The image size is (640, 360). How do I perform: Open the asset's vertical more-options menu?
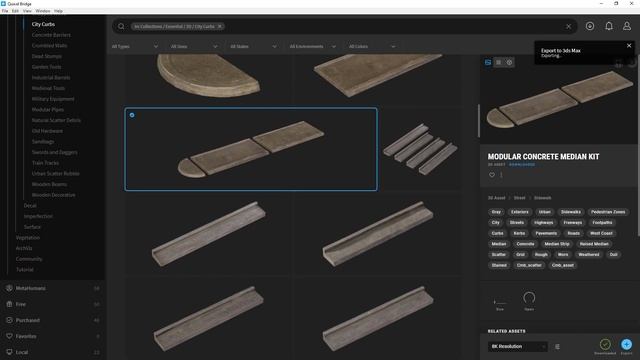[501, 175]
